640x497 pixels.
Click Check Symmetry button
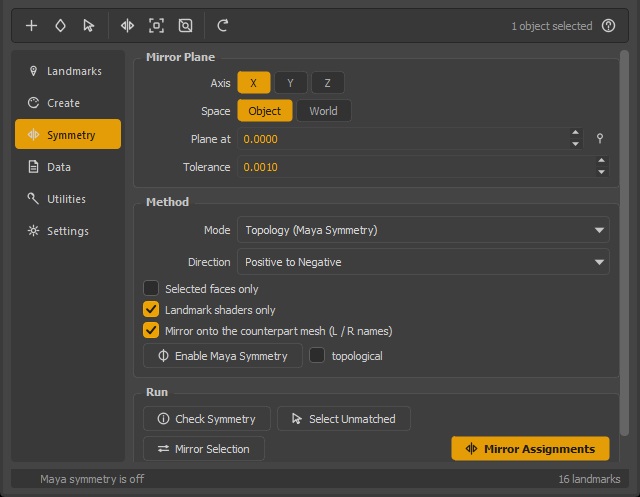pyautogui.click(x=207, y=419)
